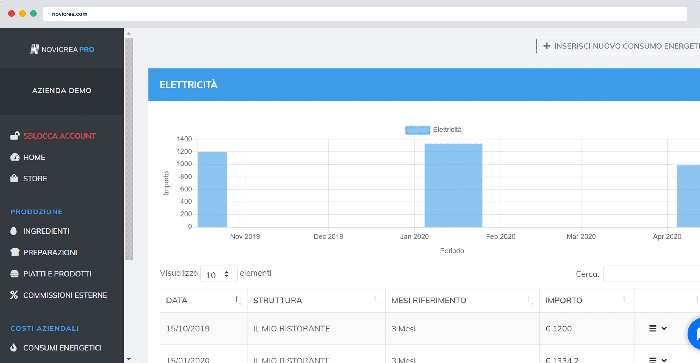This screenshot has width=700, height=363.
Task: Click the browser address bar
Action: pos(365,14)
